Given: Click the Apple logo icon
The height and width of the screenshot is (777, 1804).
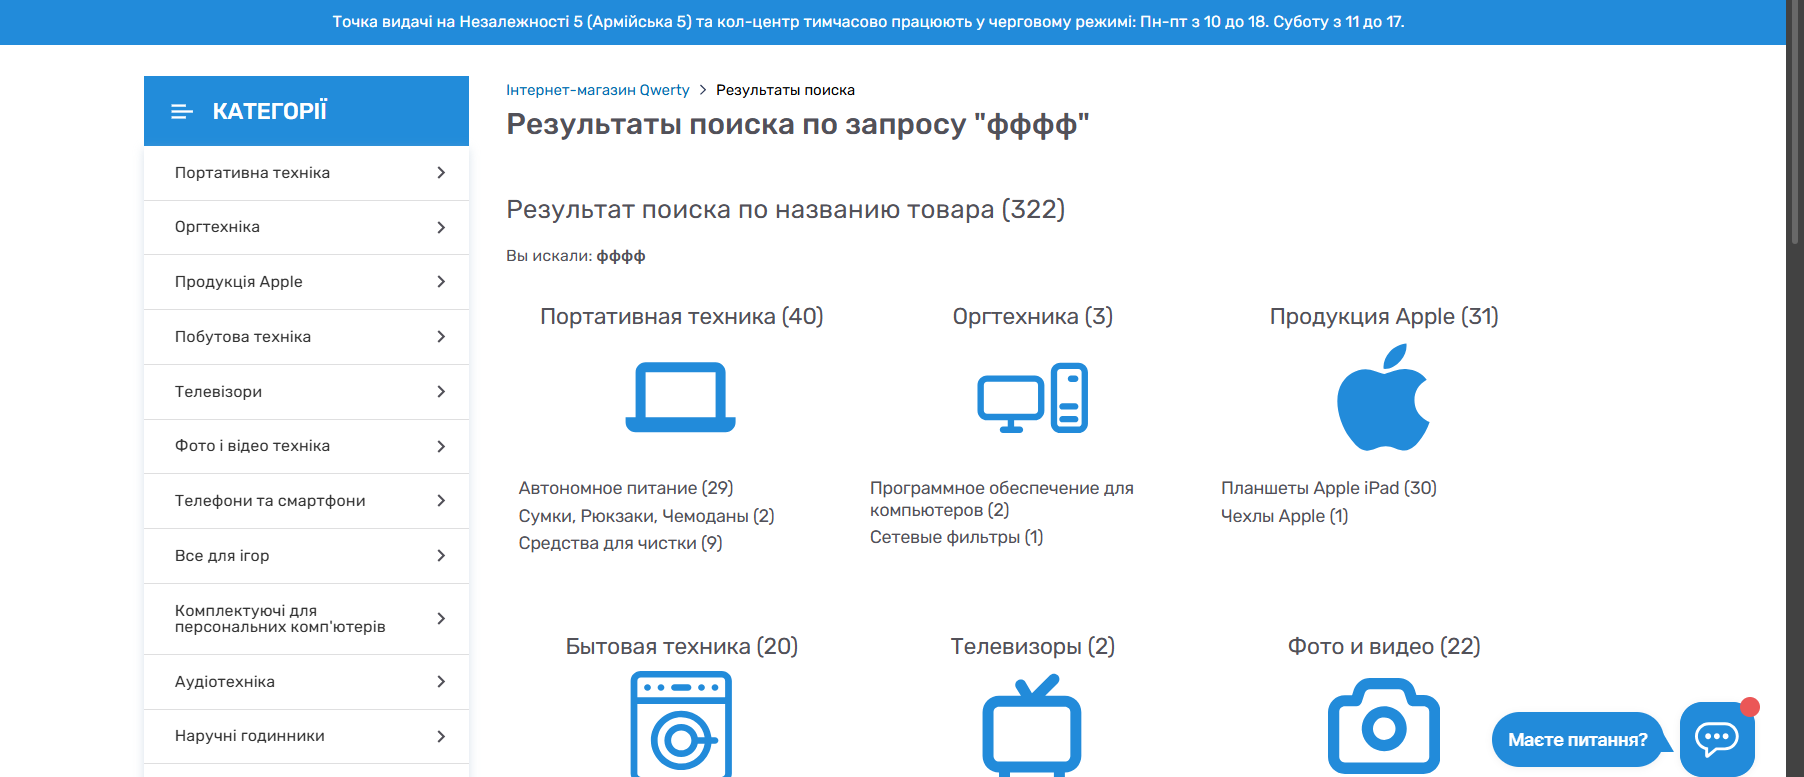Looking at the screenshot, I should coord(1383,398).
